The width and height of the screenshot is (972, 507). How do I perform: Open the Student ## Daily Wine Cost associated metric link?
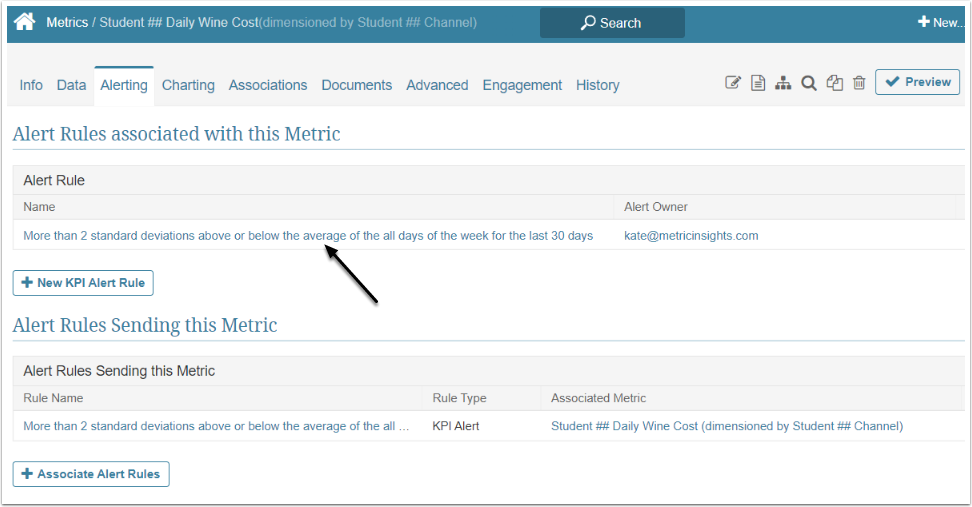click(x=727, y=426)
